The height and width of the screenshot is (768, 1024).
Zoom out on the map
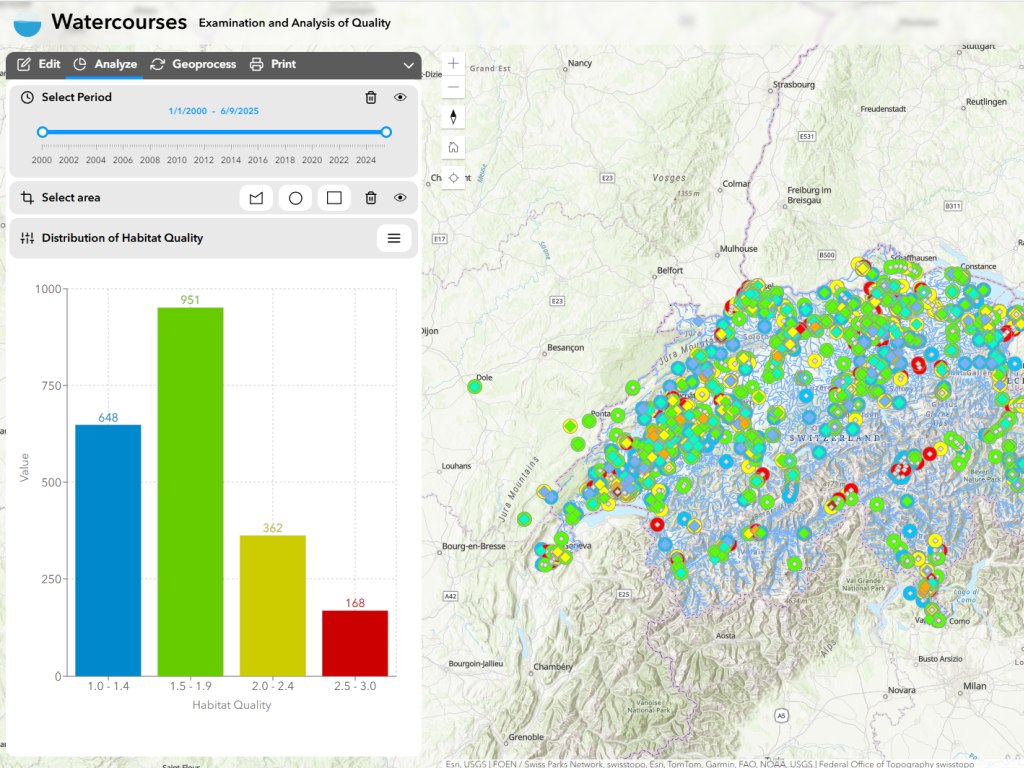click(x=453, y=87)
